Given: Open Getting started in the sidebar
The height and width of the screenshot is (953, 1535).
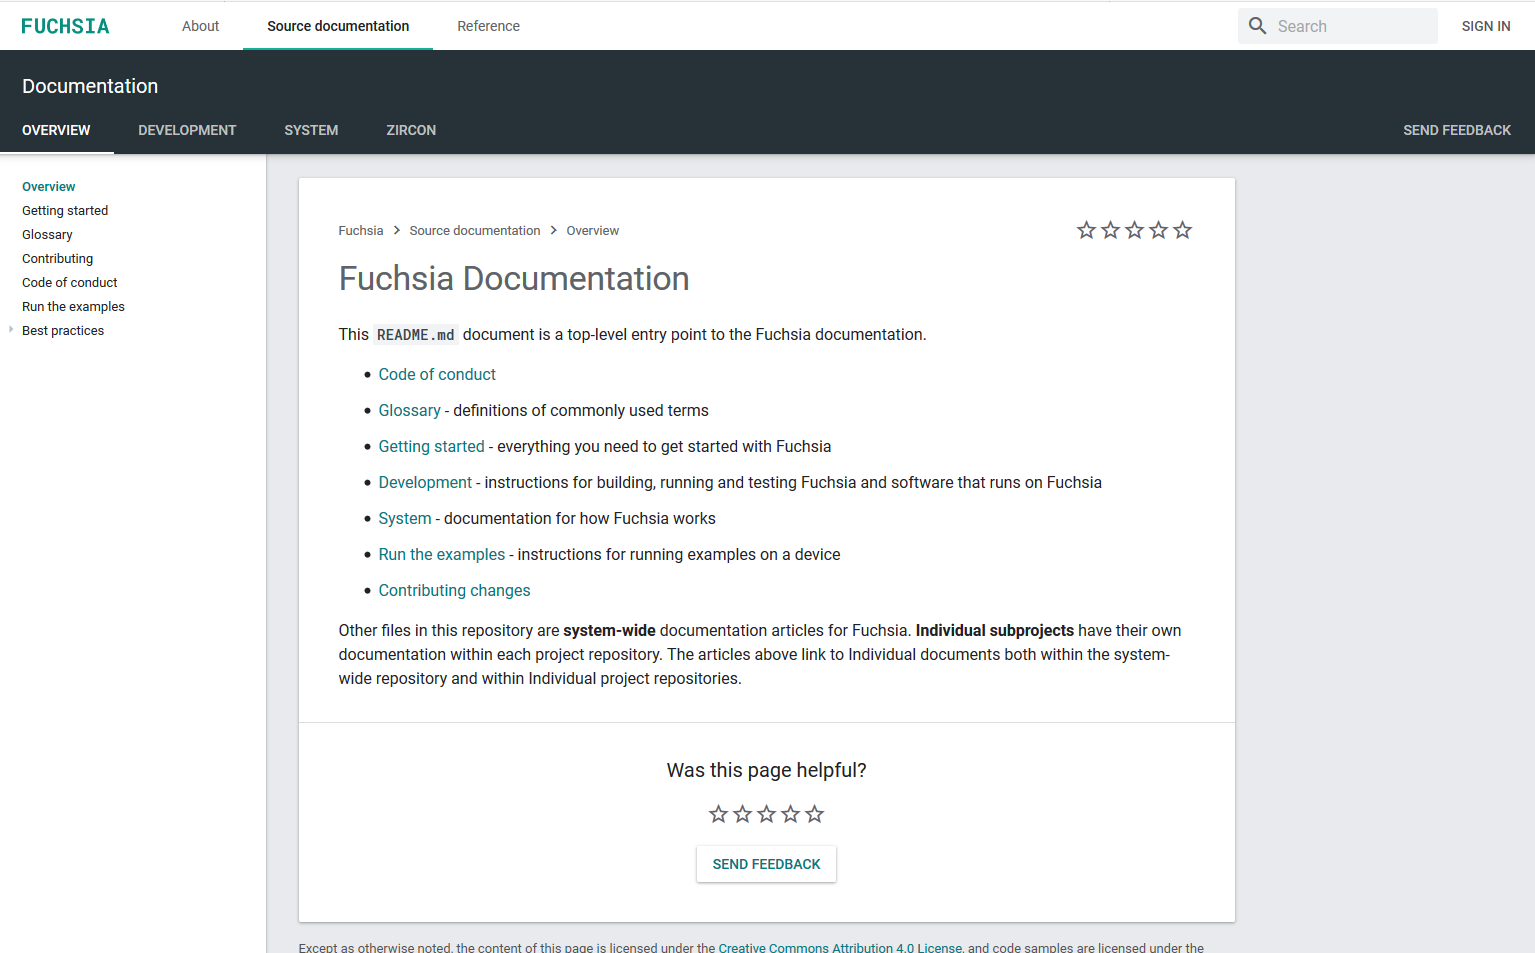Looking at the screenshot, I should pos(65,211).
